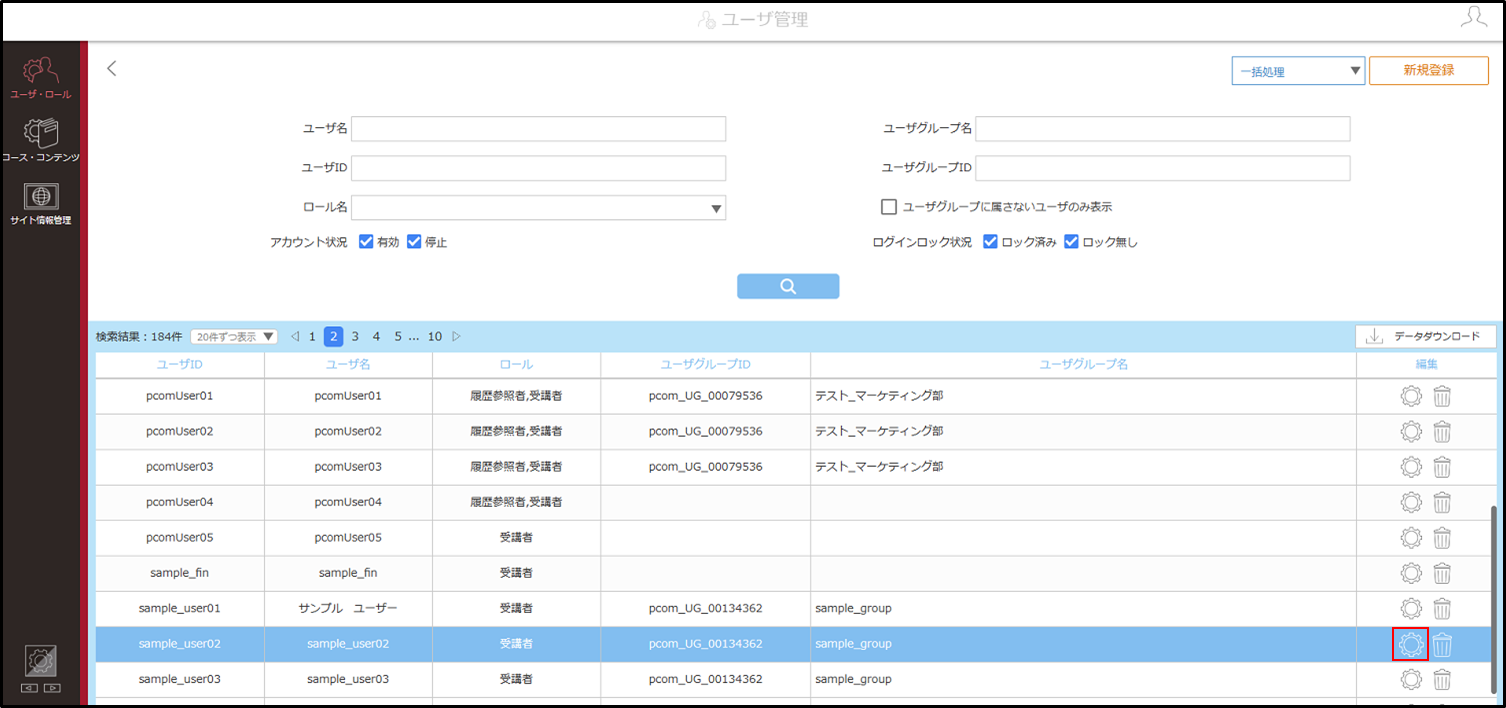Screen dimensions: 1506x708
Task: Click the 新規登録 button
Action: click(1428, 71)
